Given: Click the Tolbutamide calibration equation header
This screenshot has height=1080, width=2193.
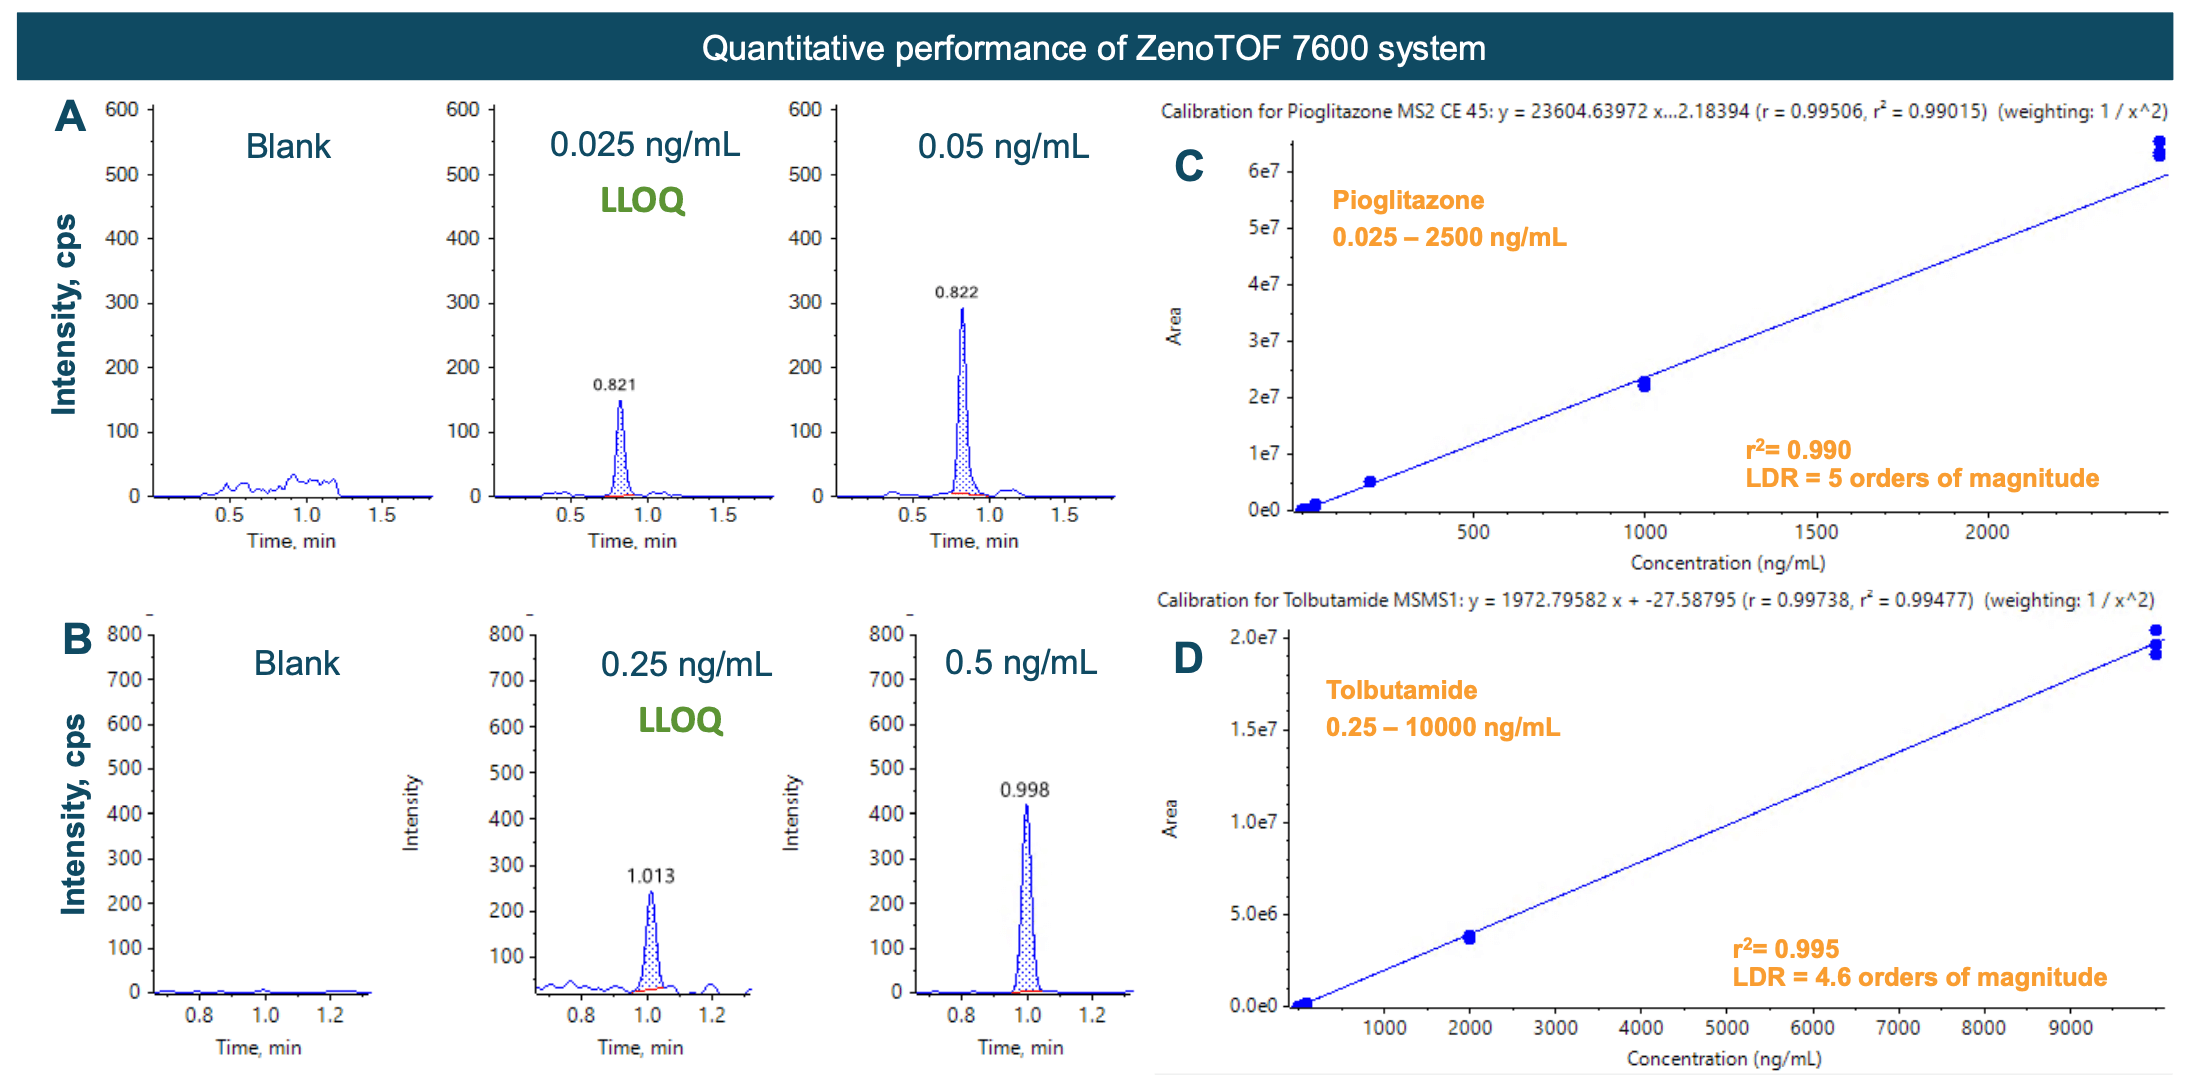Looking at the screenshot, I should click(1656, 600).
